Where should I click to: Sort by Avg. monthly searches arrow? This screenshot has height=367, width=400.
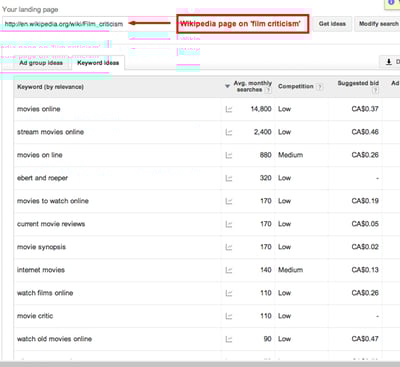click(227, 86)
